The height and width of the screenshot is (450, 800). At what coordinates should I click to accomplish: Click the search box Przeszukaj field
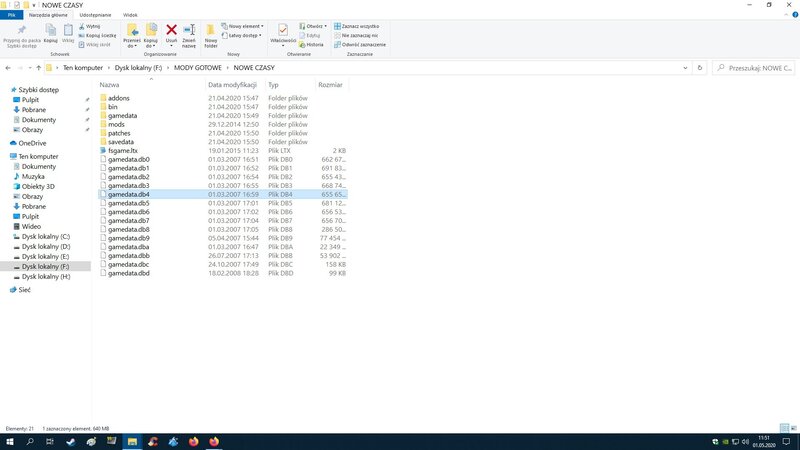coord(754,68)
